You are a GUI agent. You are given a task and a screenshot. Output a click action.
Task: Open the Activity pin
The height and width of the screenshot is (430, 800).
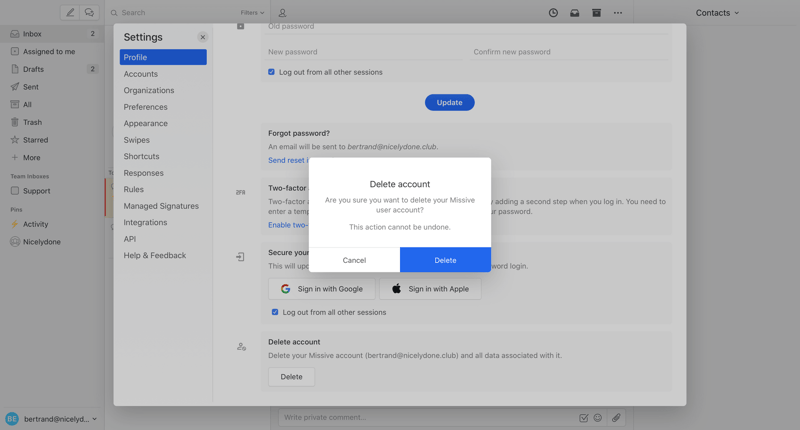coord(53,224)
